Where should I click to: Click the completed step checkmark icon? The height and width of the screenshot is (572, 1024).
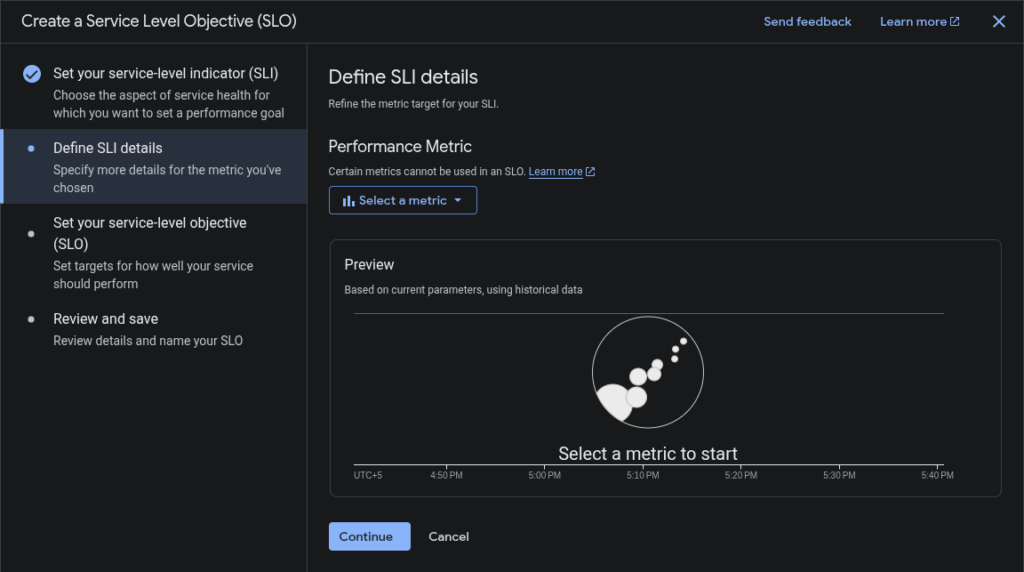[x=32, y=74]
